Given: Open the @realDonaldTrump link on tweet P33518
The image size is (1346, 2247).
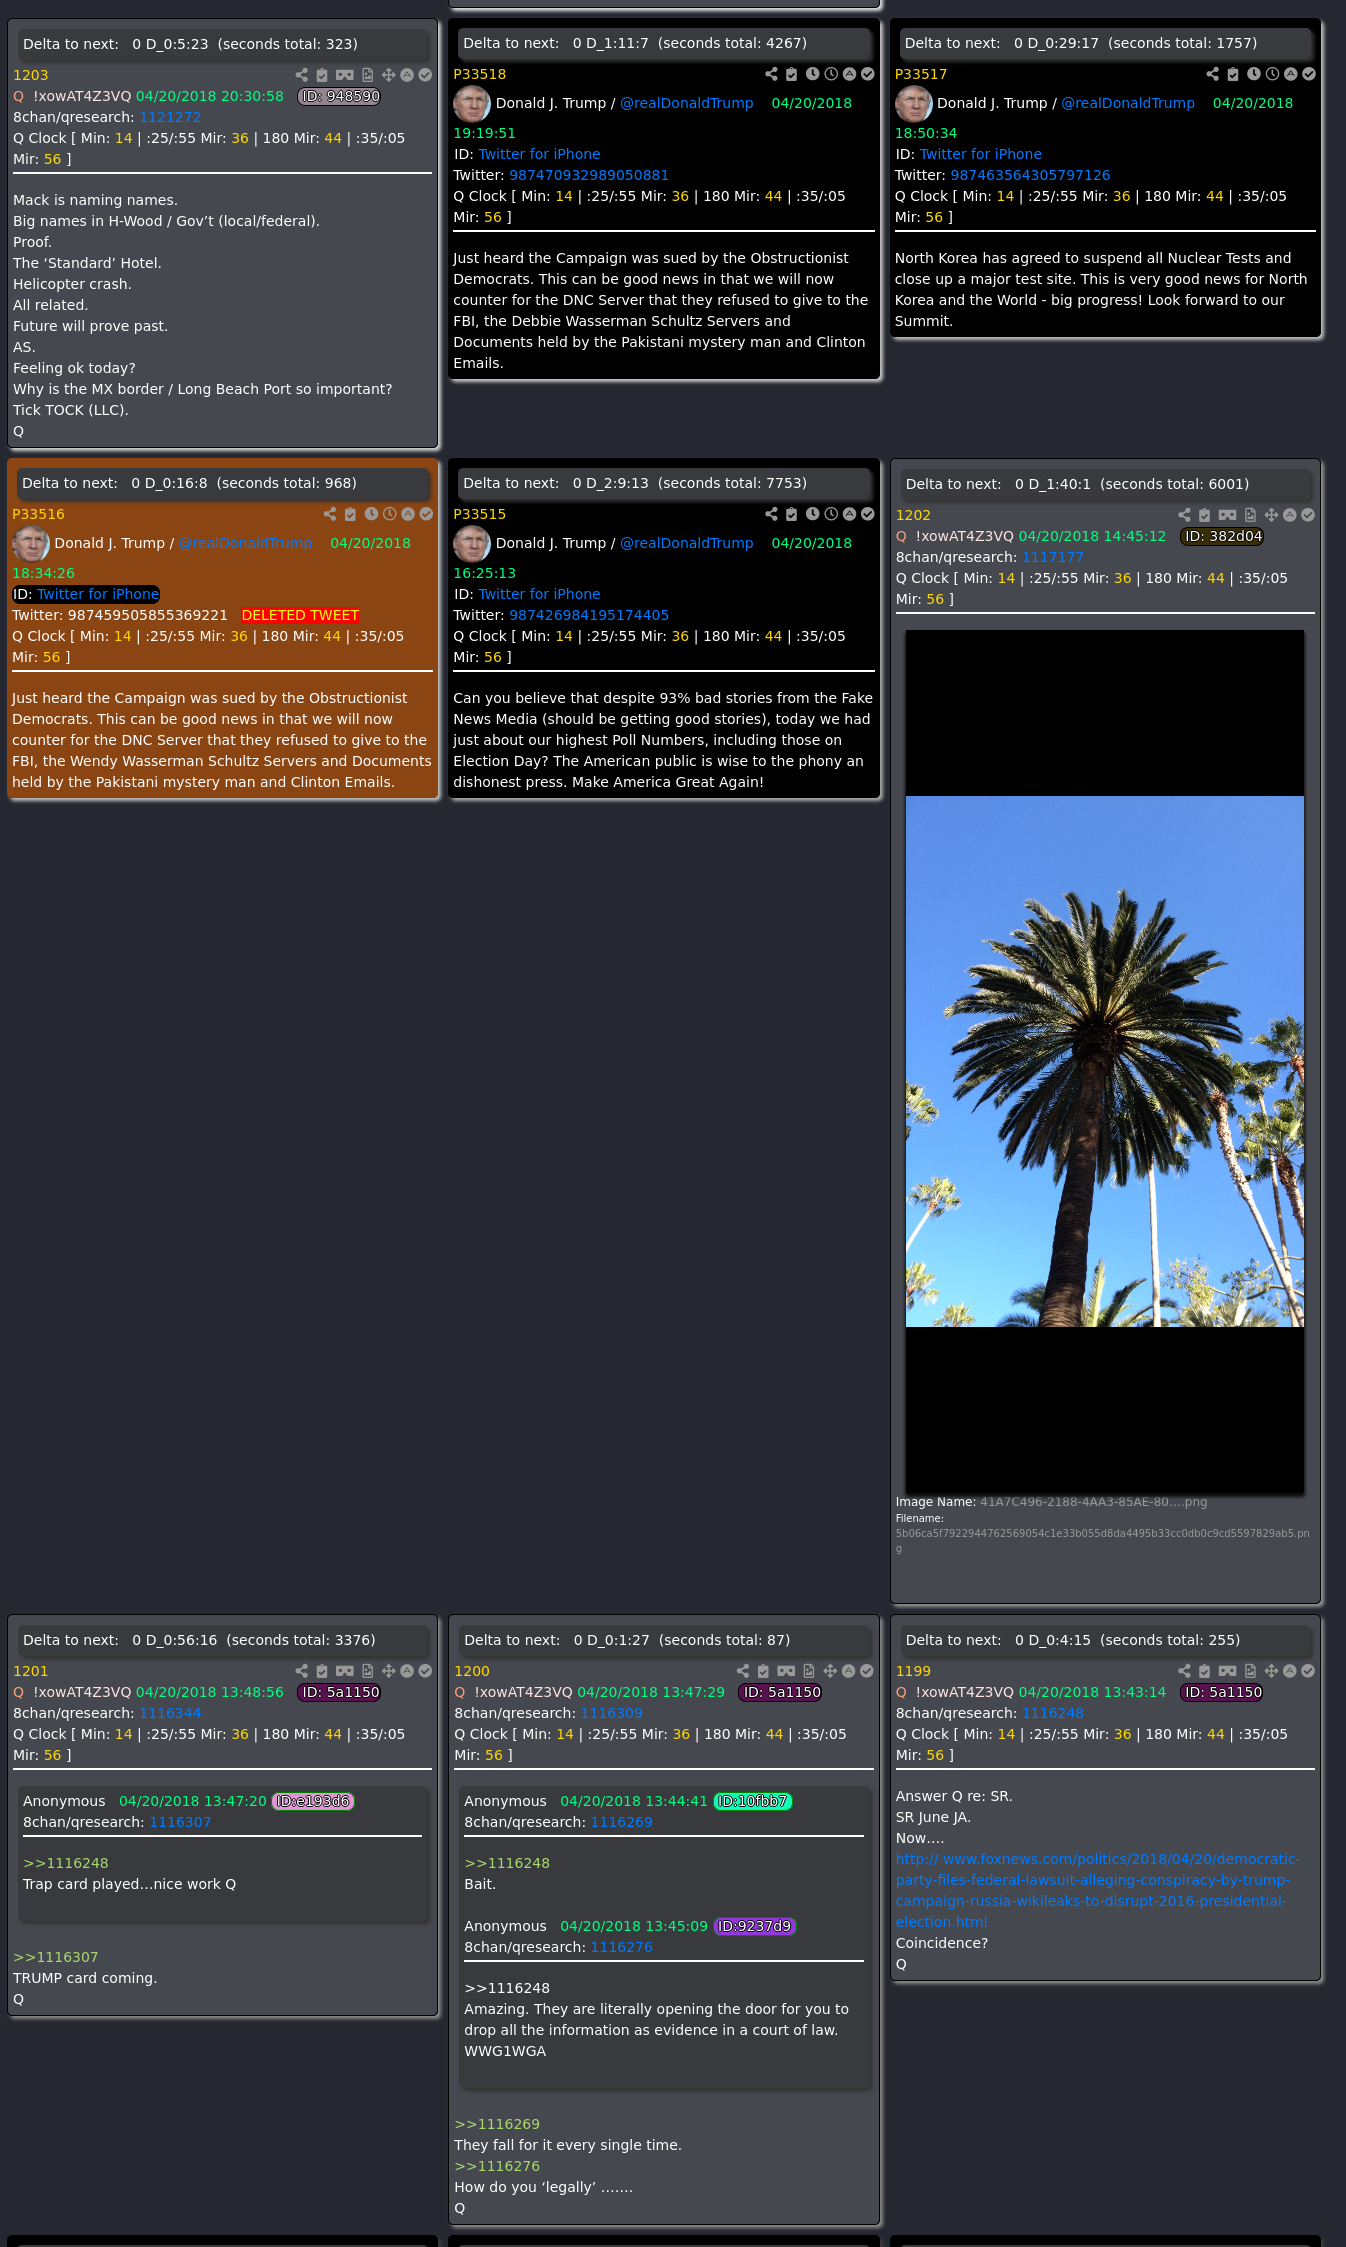Looking at the screenshot, I should point(687,103).
